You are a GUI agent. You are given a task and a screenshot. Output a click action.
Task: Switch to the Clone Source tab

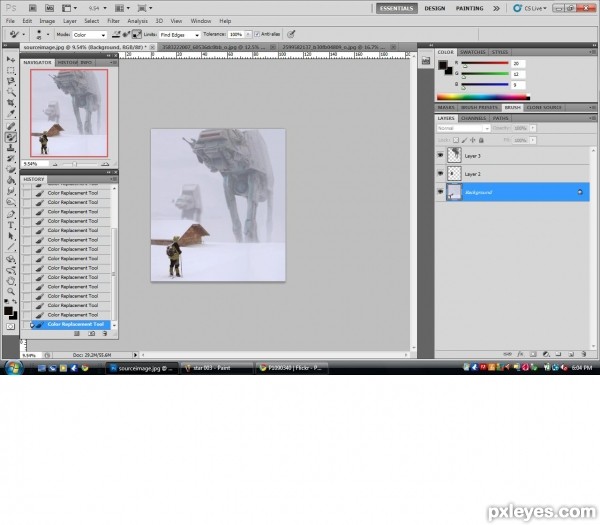(544, 108)
